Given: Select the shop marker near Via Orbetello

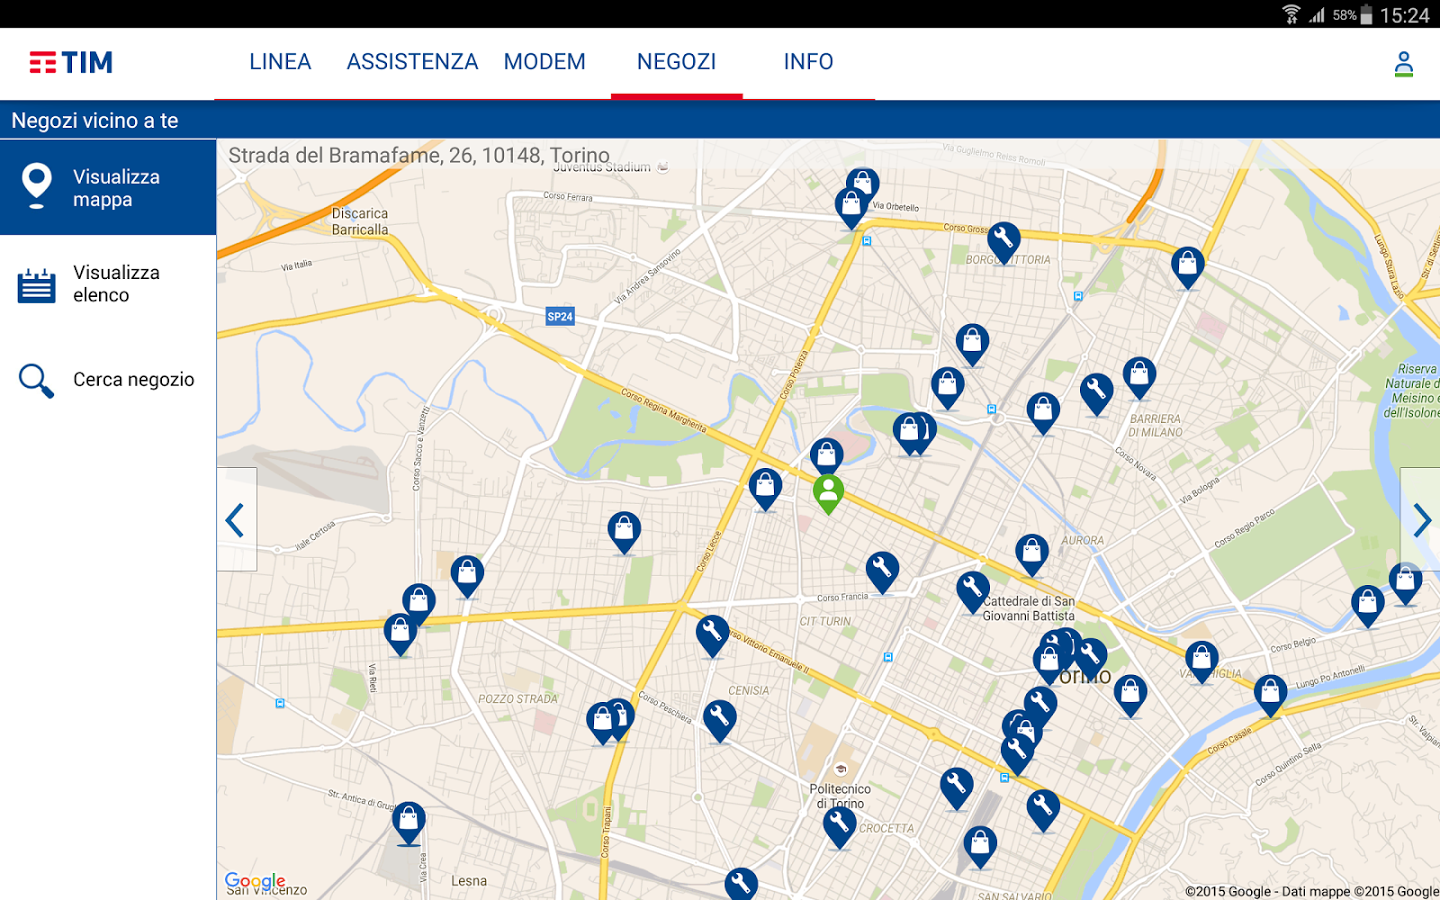Looking at the screenshot, I should pos(851,207).
